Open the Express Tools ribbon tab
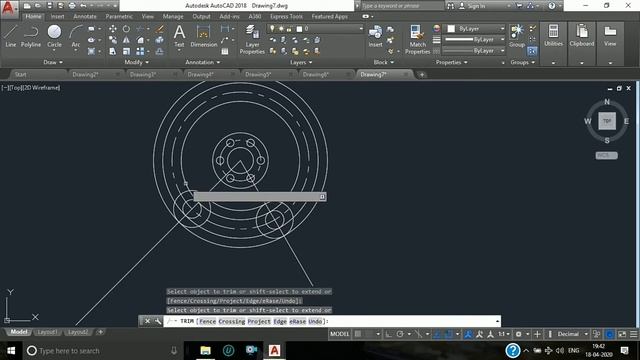This screenshot has width=640, height=360. click(286, 17)
